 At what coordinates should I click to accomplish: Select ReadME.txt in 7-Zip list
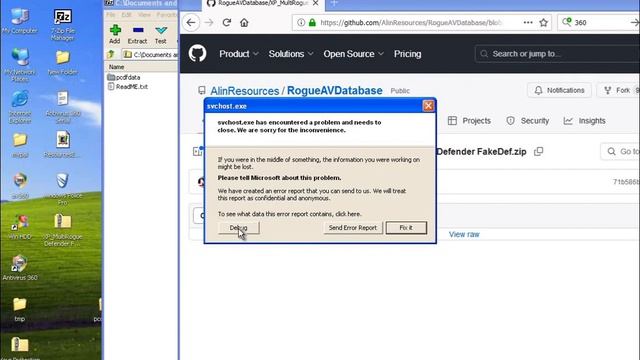tap(127, 87)
